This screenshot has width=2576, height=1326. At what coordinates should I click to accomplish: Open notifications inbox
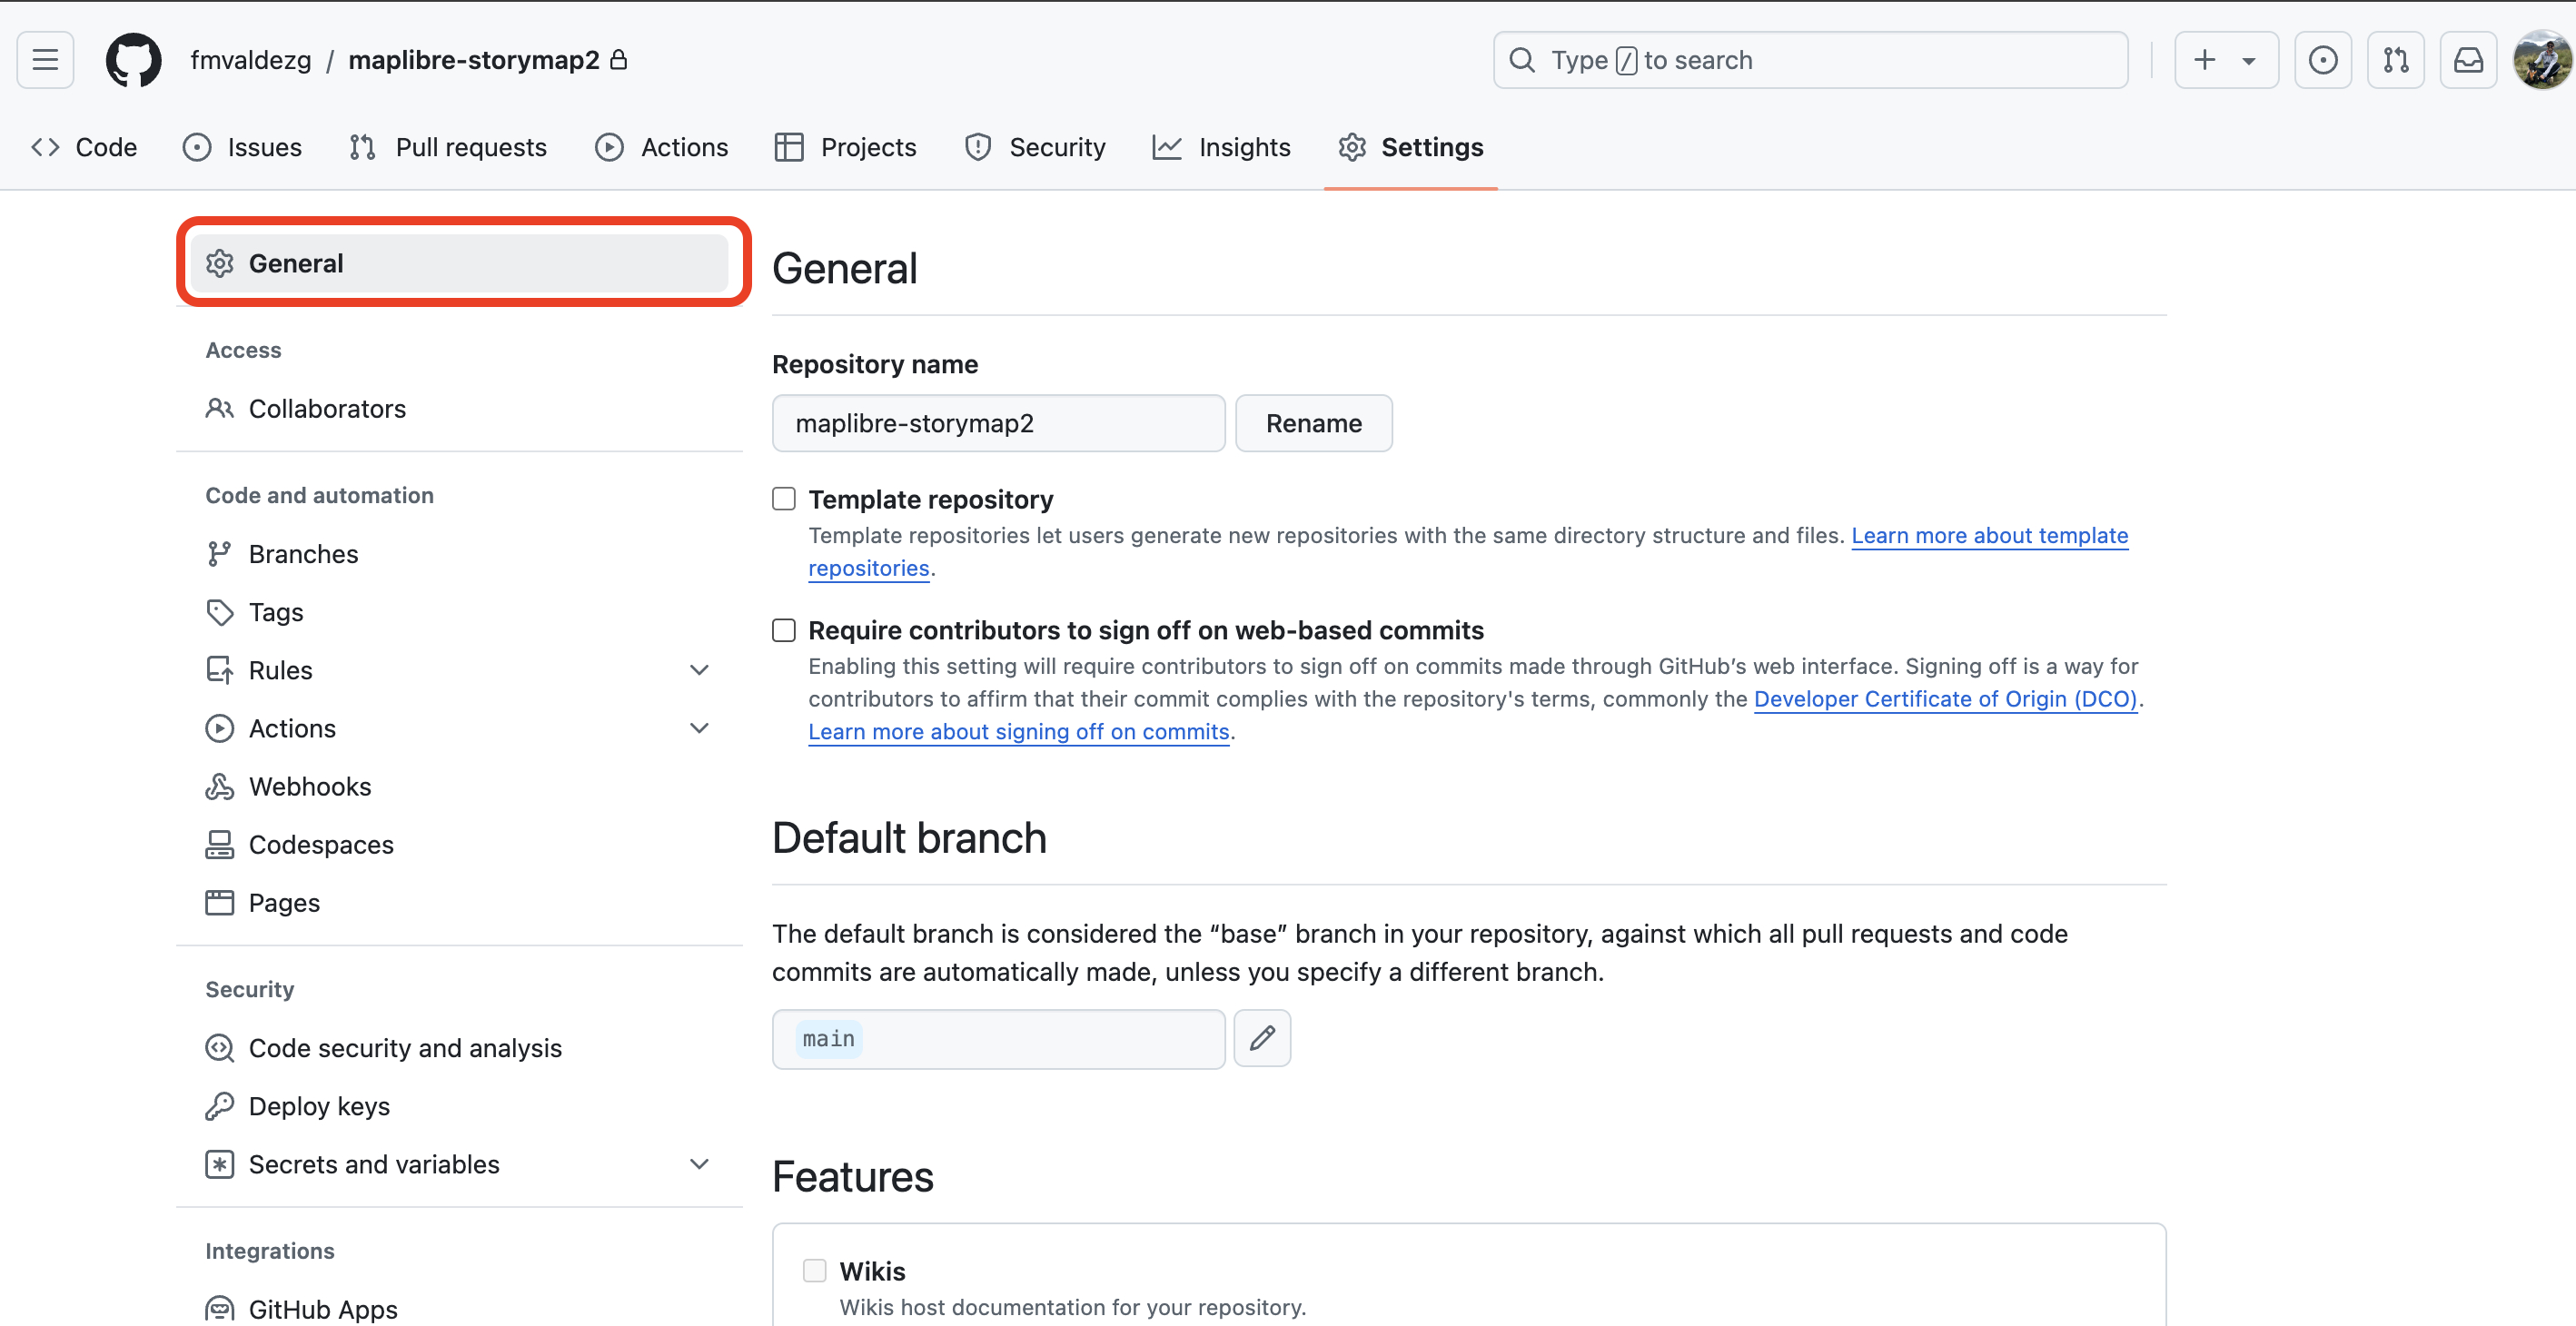coord(2469,60)
